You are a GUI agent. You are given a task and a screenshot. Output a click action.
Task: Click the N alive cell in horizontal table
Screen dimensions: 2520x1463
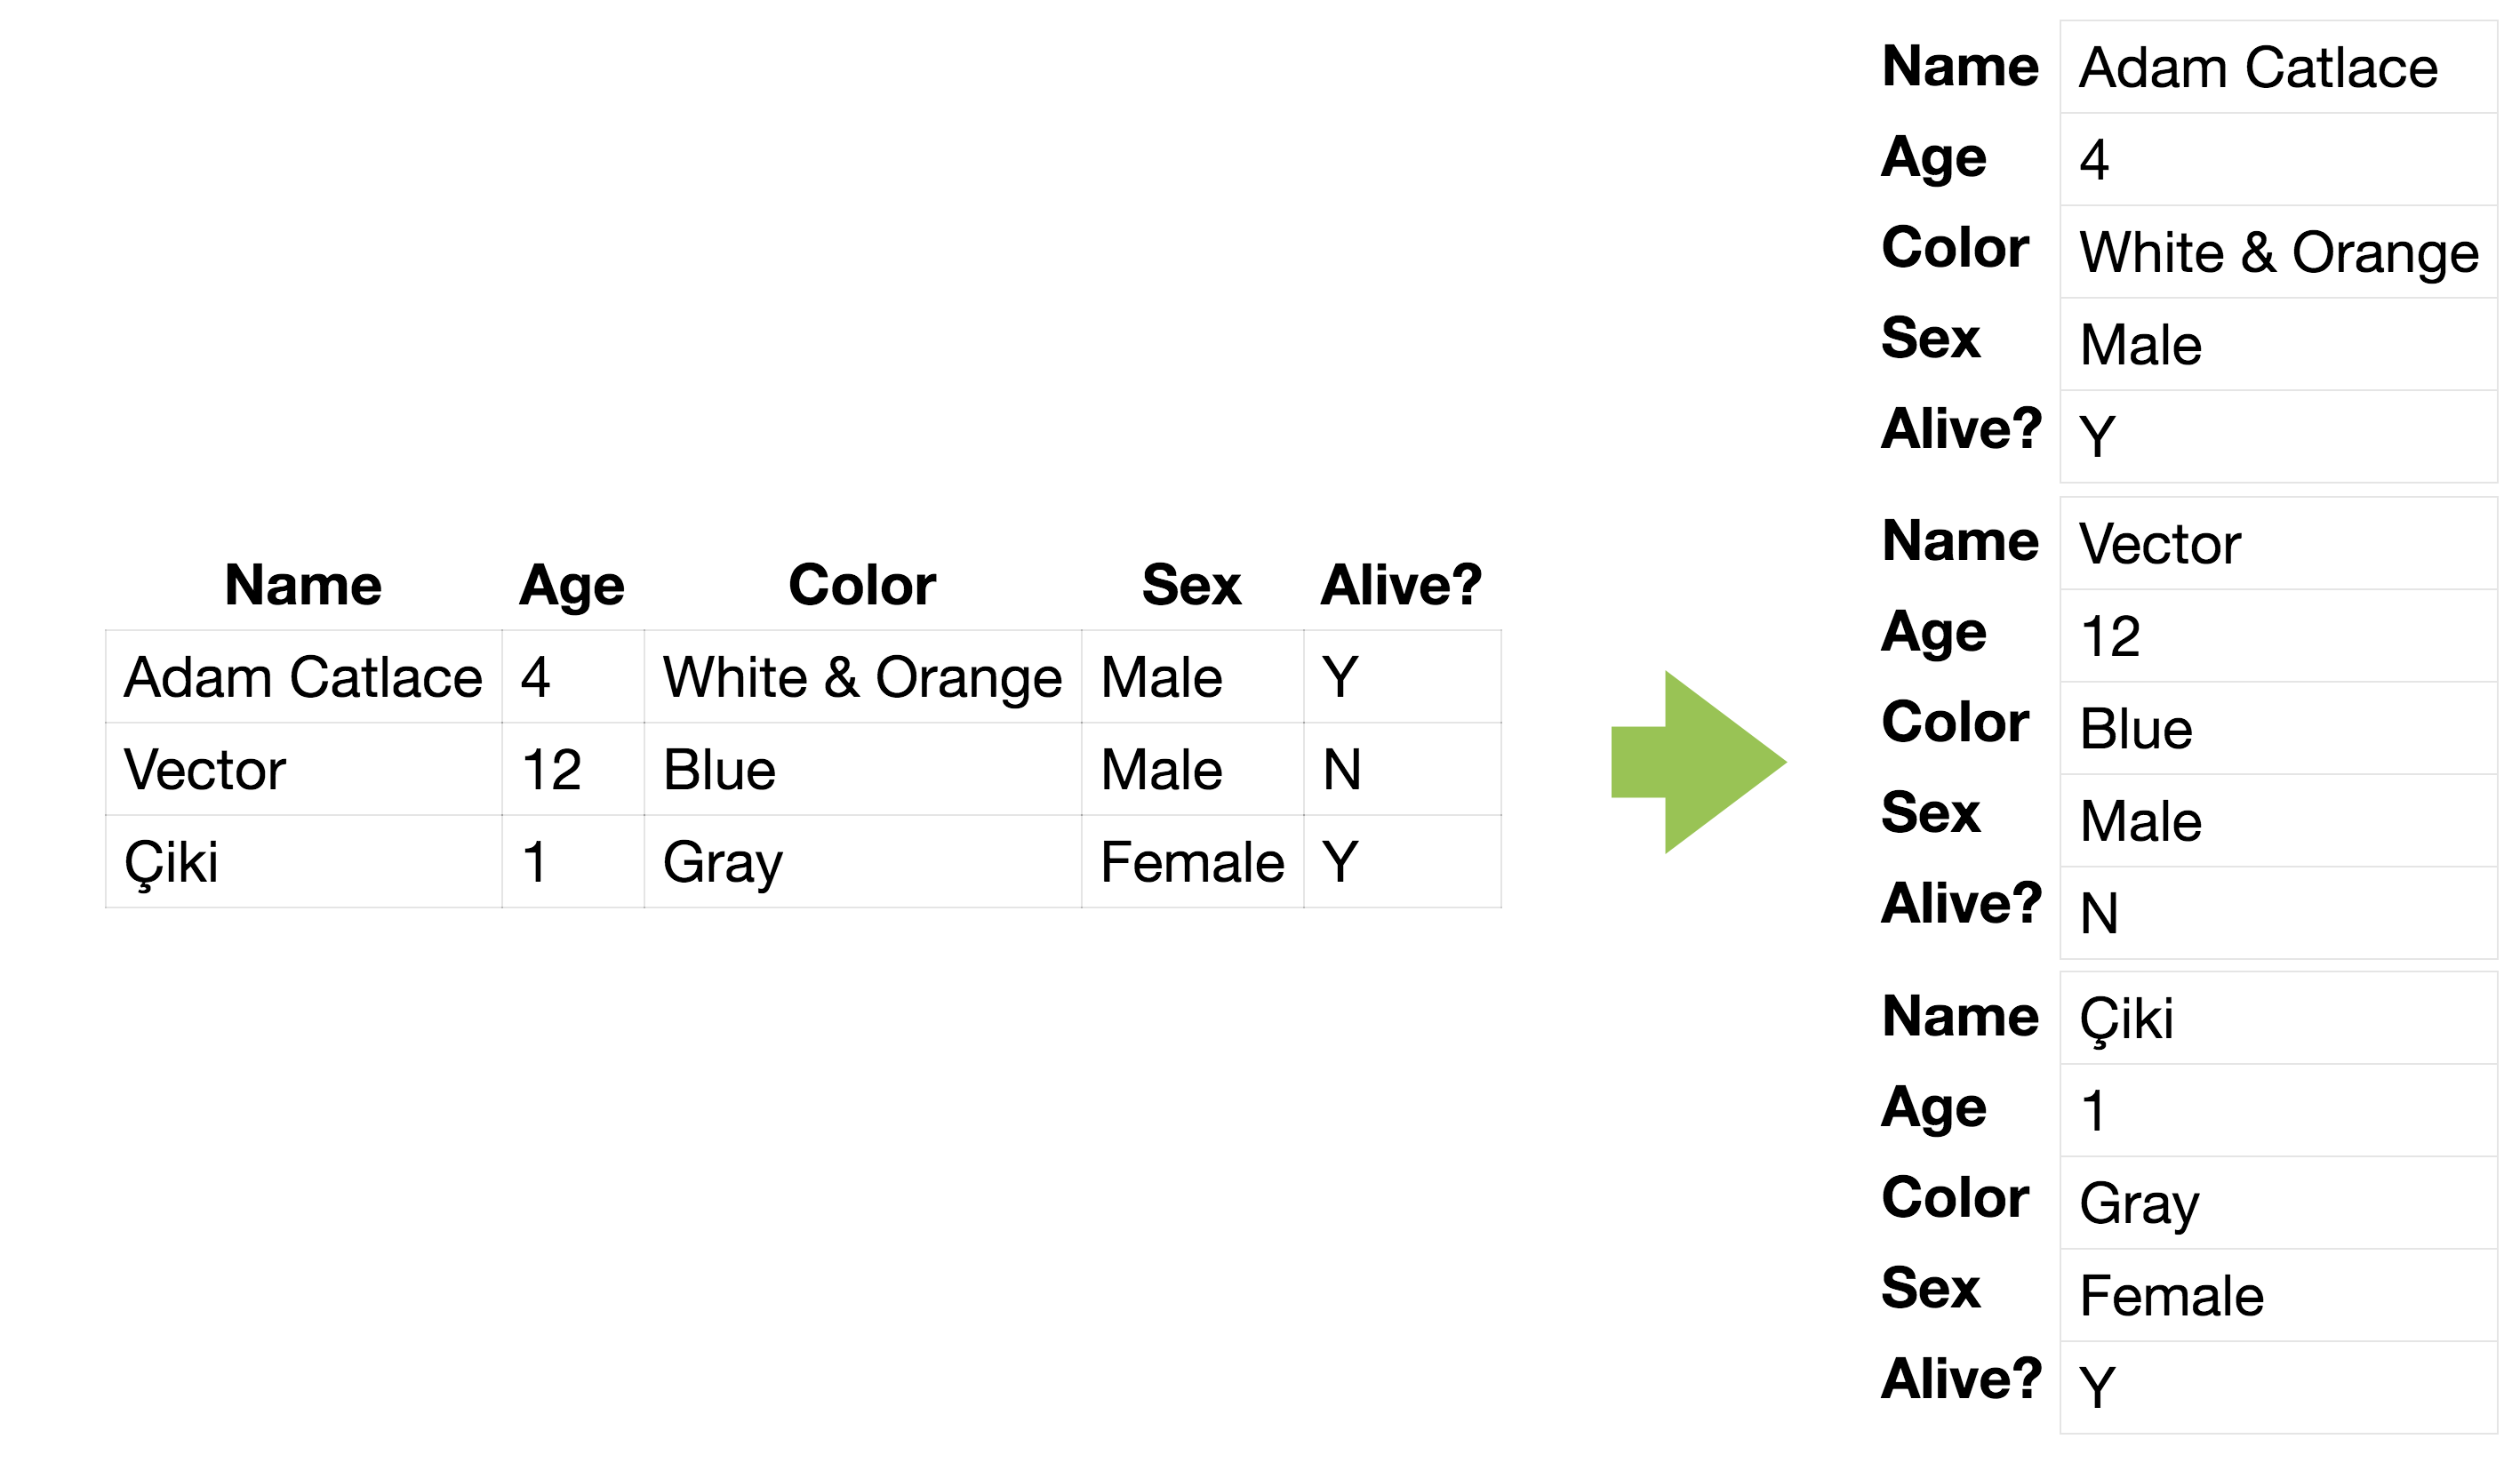tap(1342, 771)
